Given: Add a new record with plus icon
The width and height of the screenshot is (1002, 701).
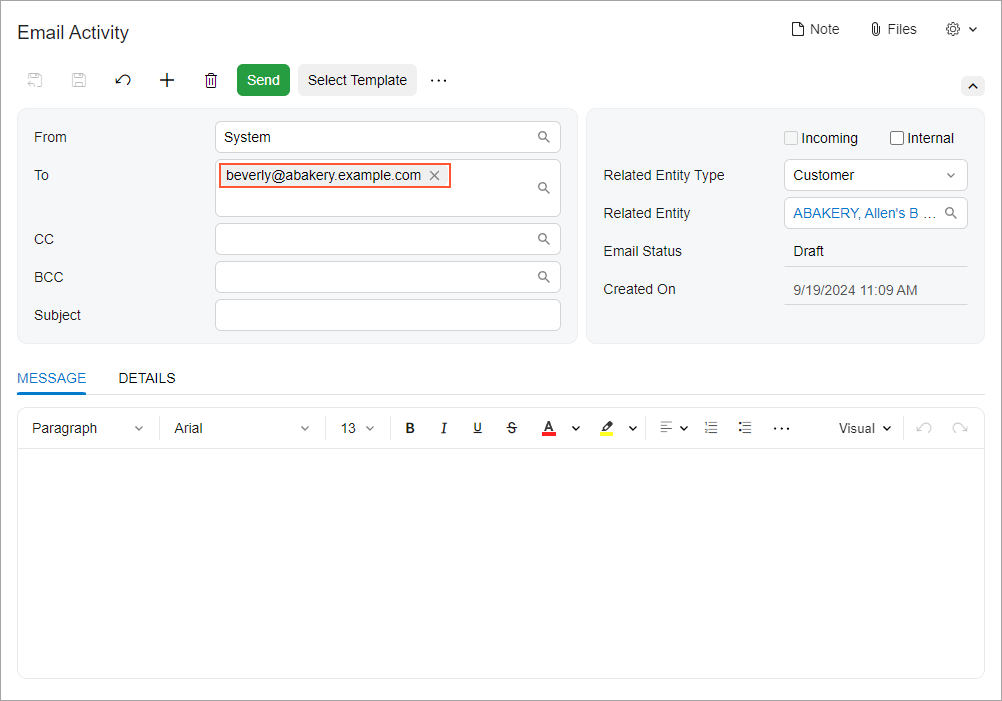Looking at the screenshot, I should tap(167, 80).
